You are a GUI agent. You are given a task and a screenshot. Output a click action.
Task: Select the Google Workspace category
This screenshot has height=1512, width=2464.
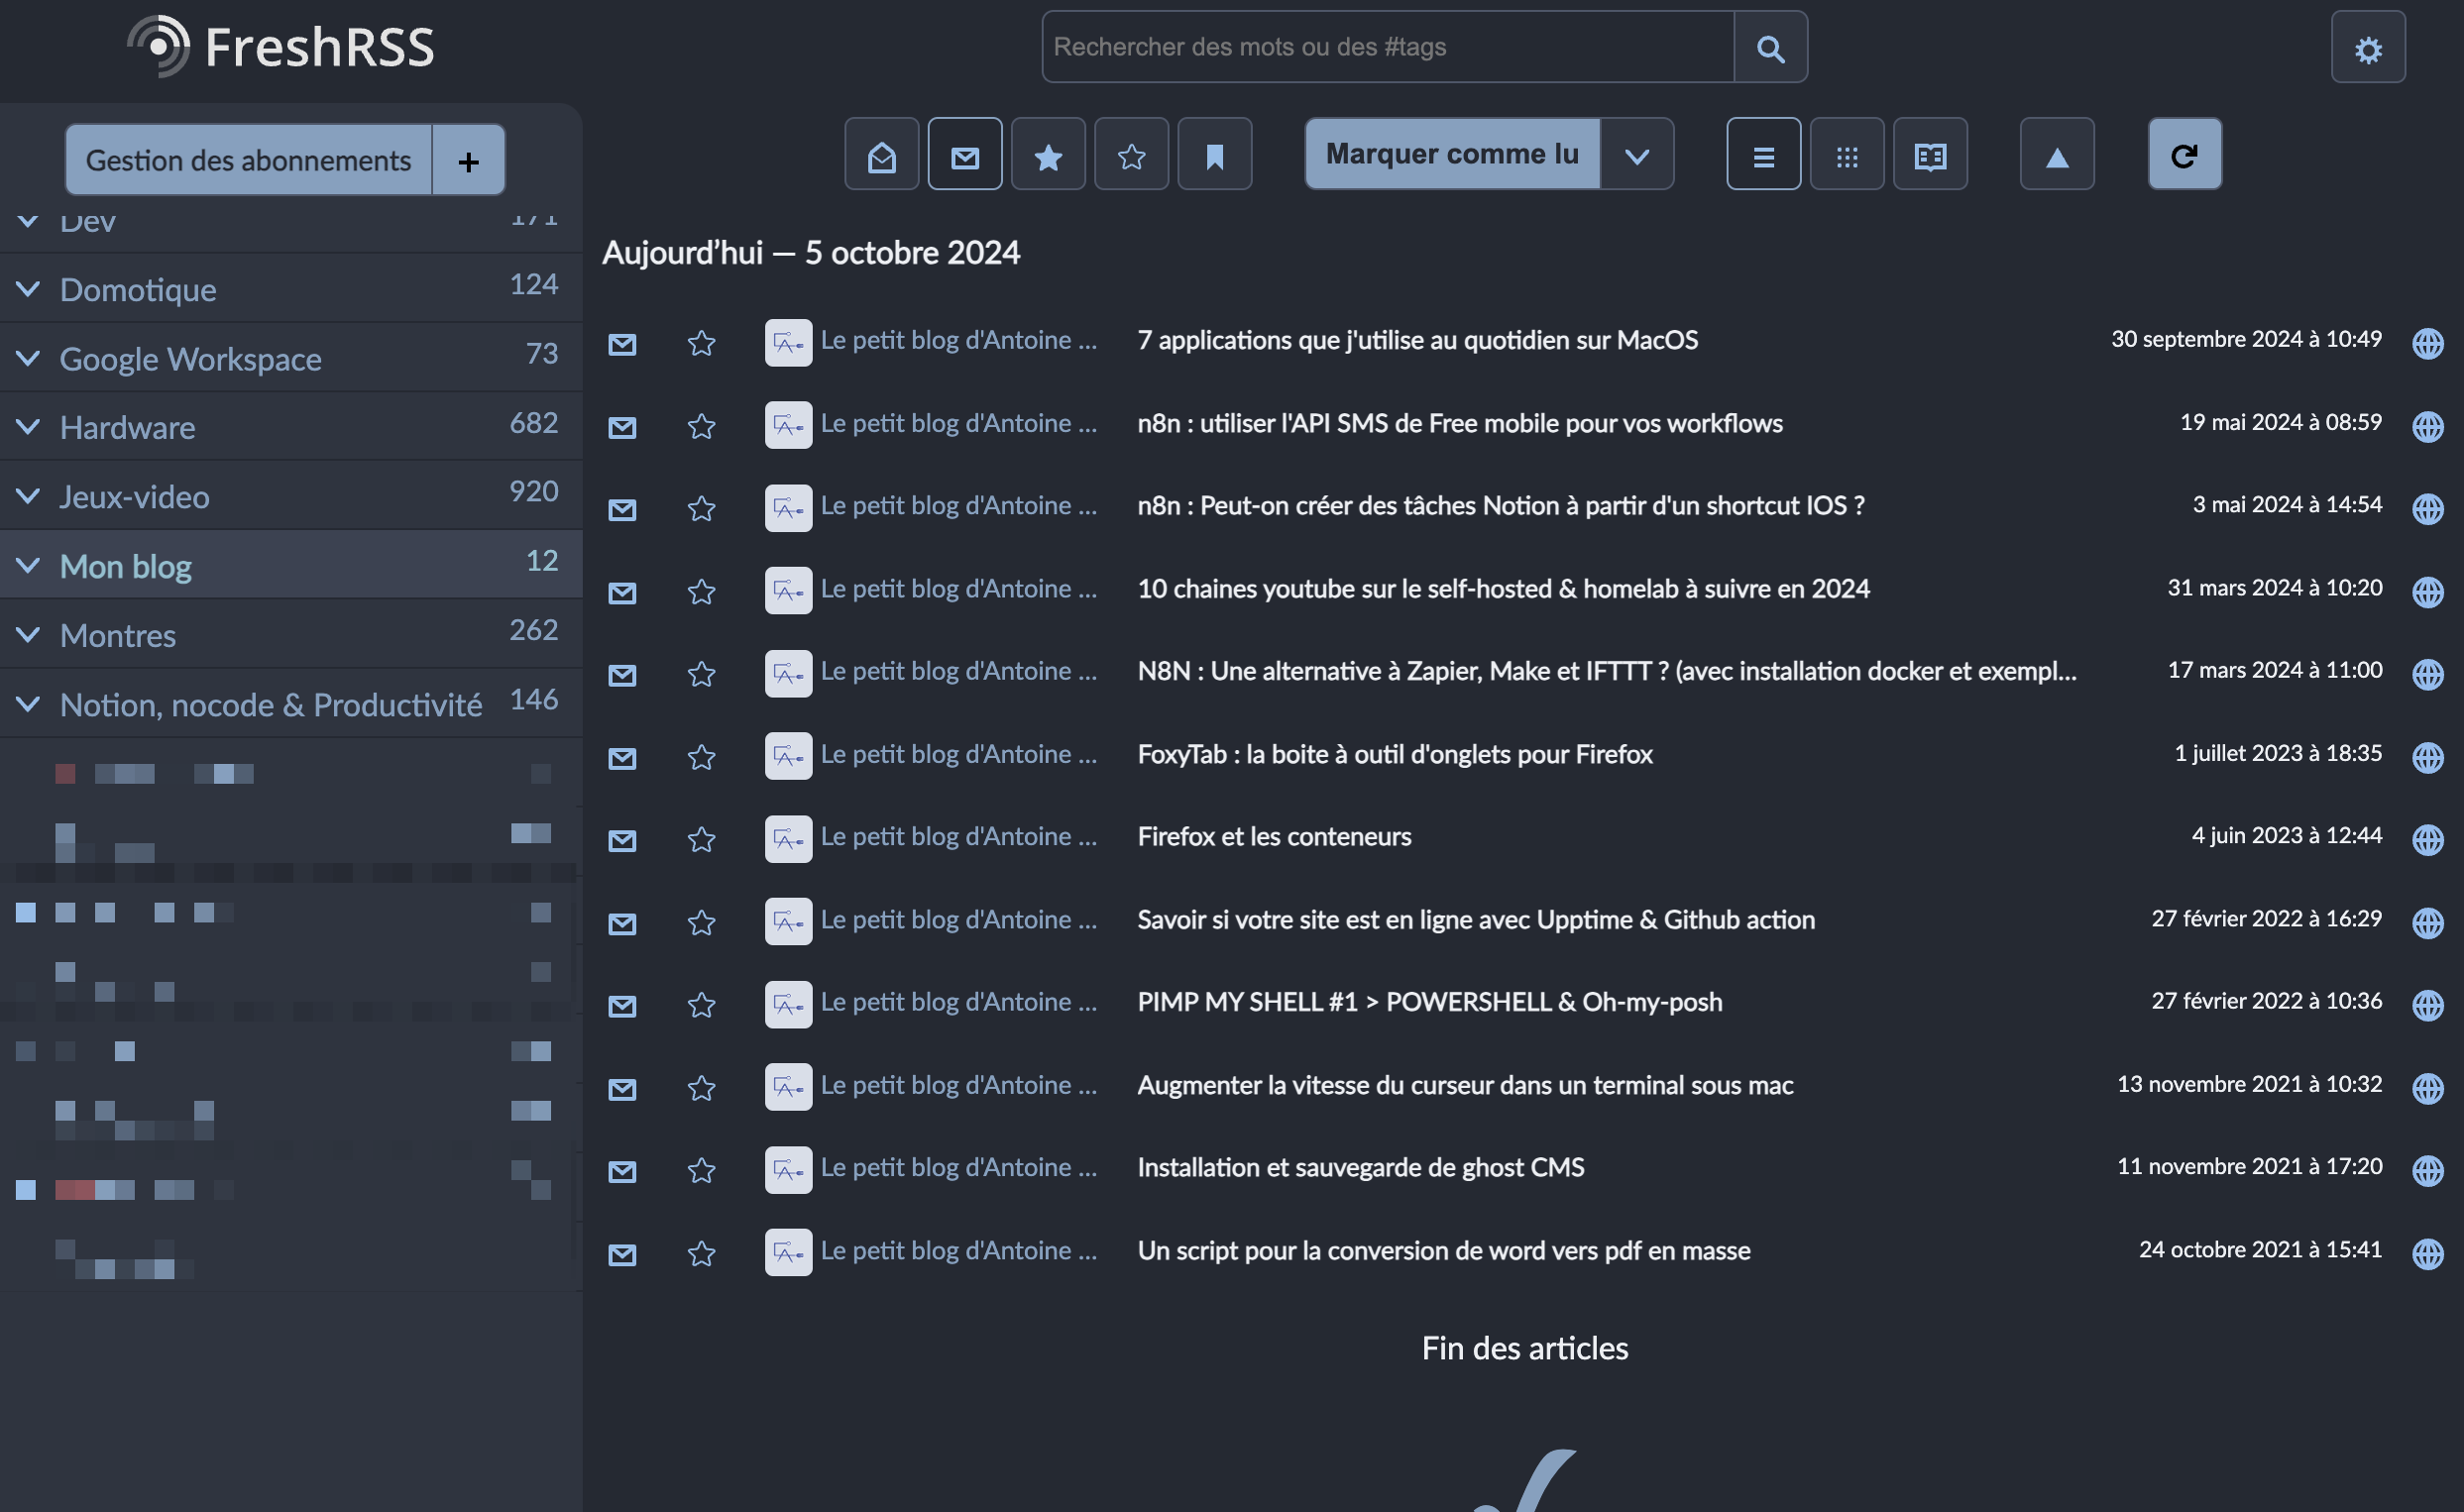[x=190, y=359]
